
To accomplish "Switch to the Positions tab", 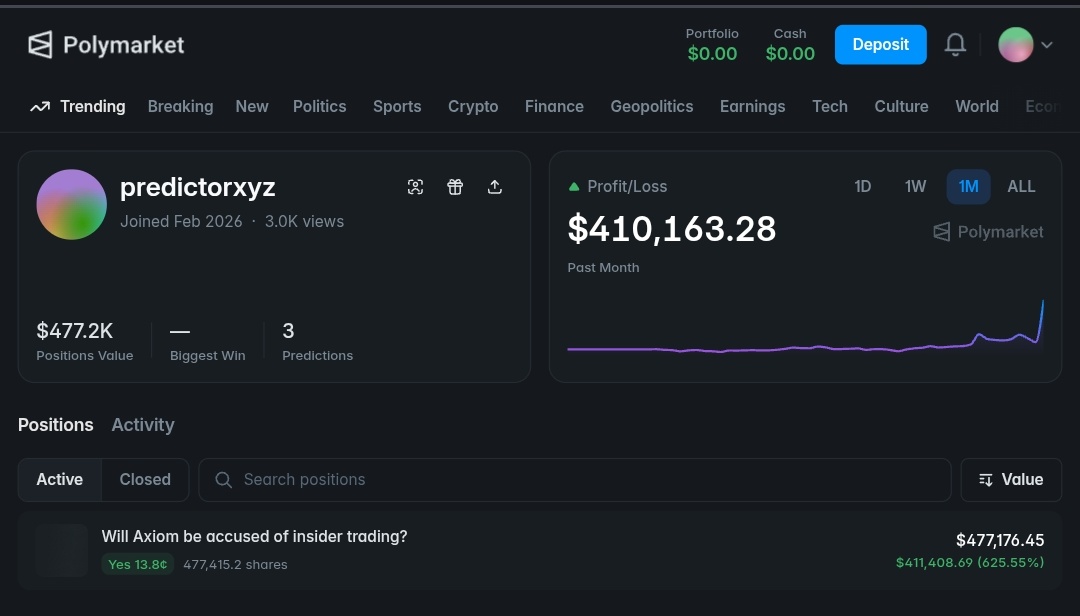I will coord(56,424).
